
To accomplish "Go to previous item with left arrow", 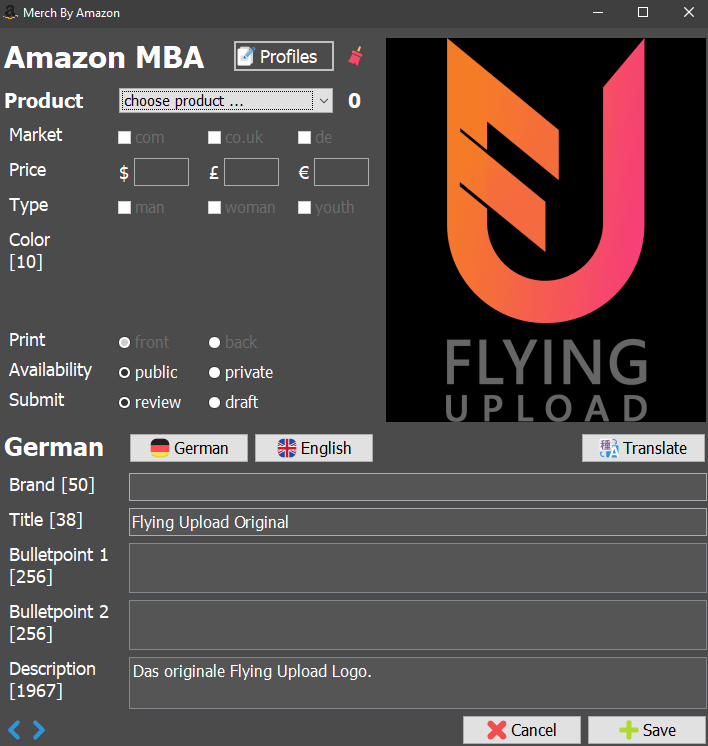I will coord(14,729).
